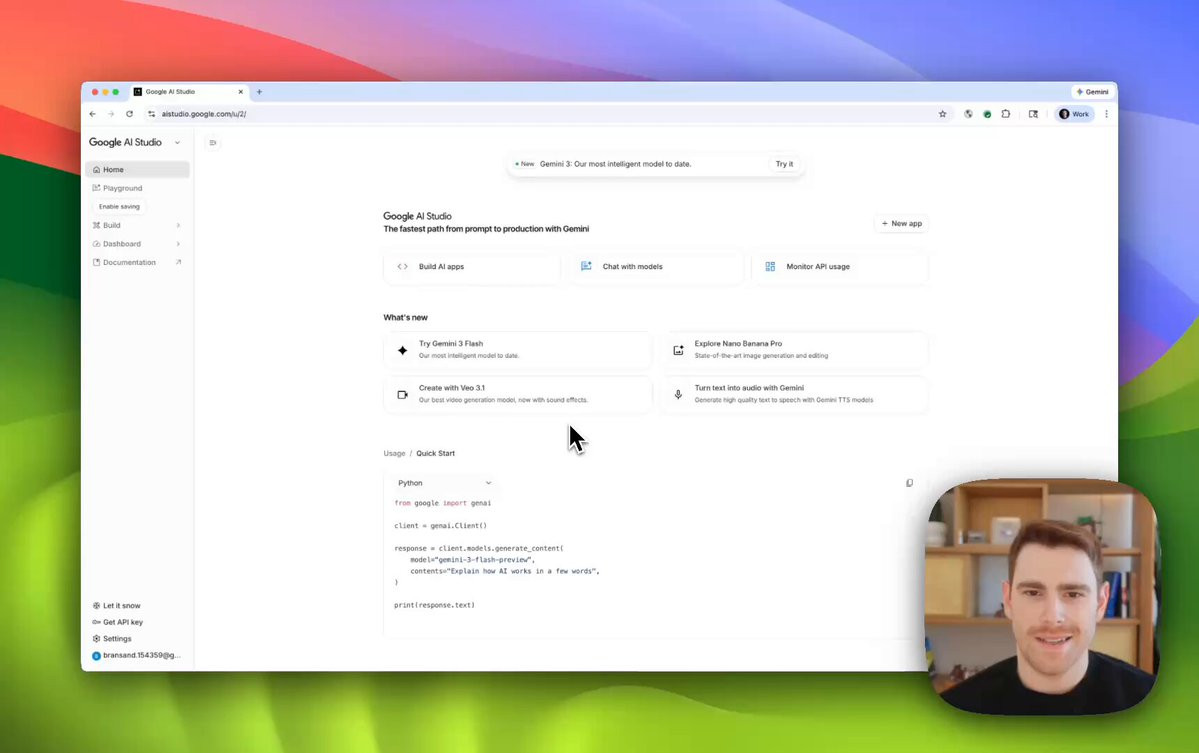The height and width of the screenshot is (753, 1199).
Task: Click the Enable saving button
Action: click(119, 206)
